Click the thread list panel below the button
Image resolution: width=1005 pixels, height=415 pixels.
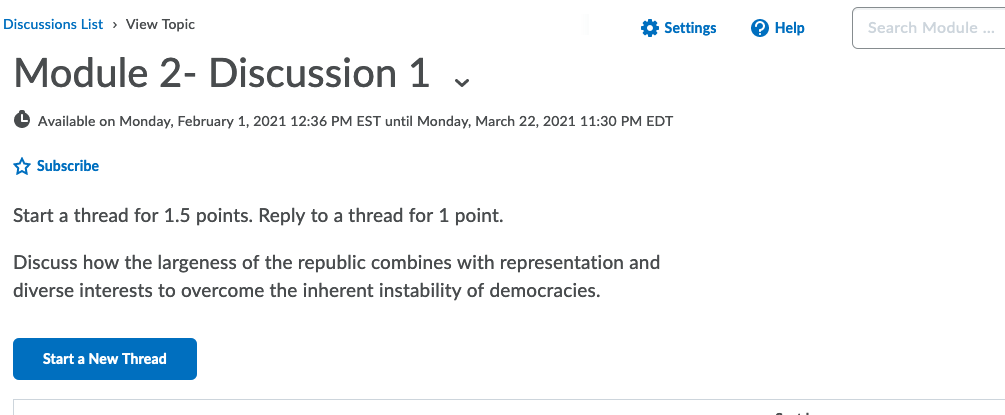click(x=509, y=407)
